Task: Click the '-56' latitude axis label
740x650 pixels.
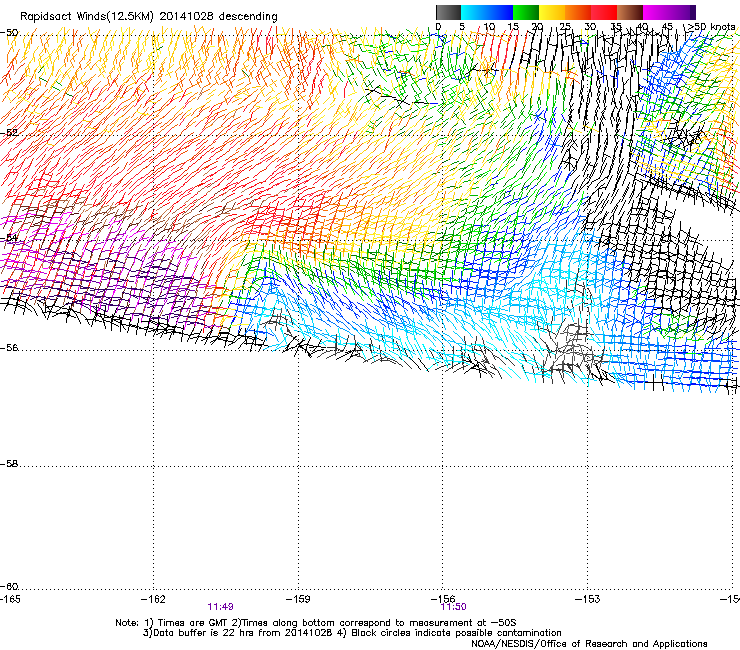Action: (x=9, y=348)
